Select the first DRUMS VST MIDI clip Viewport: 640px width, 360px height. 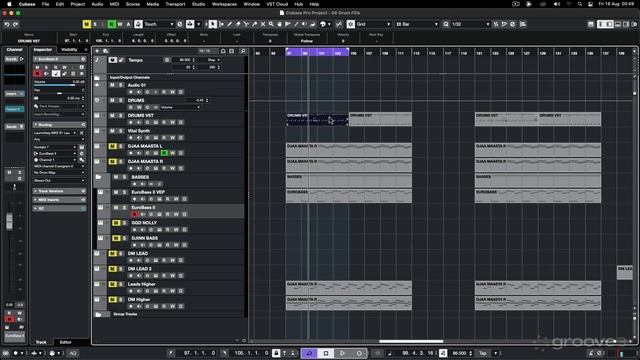[x=317, y=119]
